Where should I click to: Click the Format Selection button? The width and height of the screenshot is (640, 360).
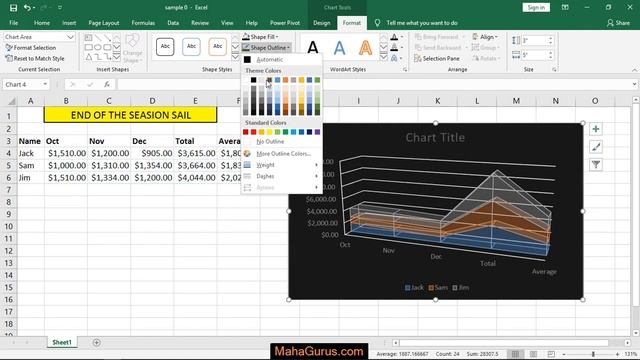(31, 48)
